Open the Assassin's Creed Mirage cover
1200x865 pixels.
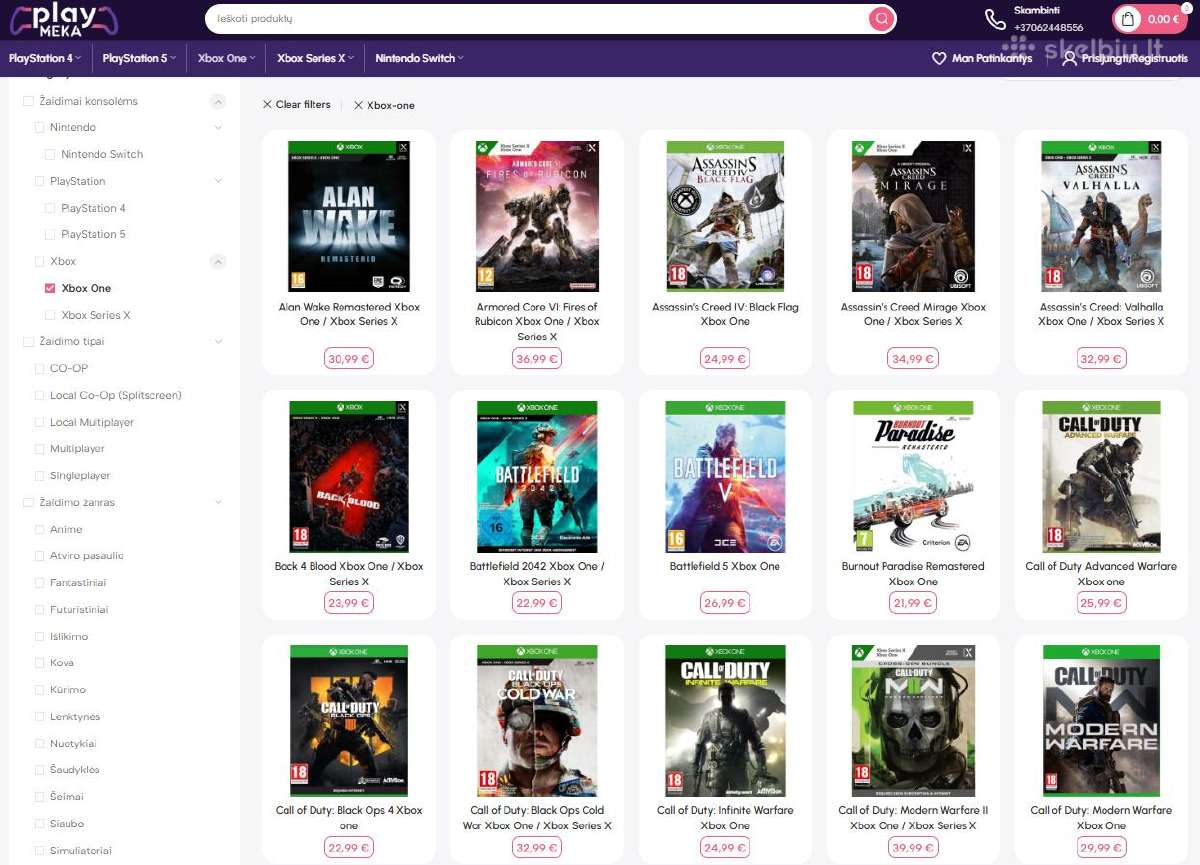point(913,216)
